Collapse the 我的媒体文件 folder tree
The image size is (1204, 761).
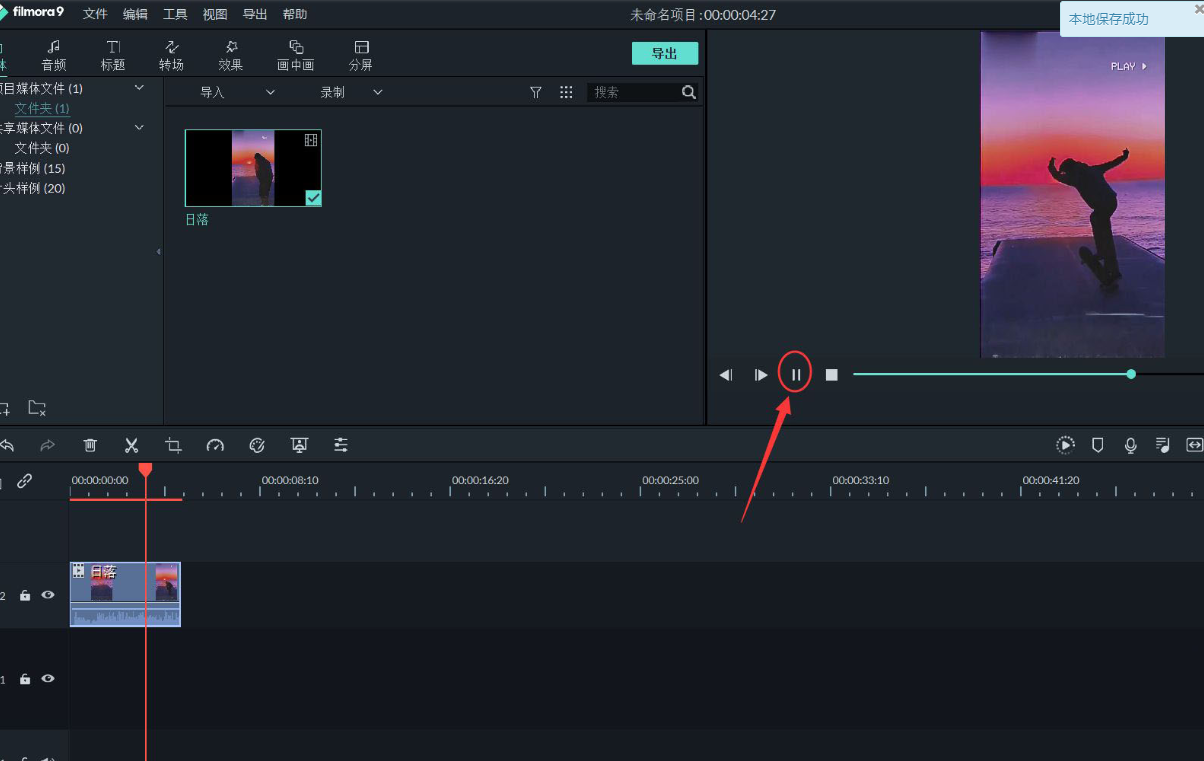[x=140, y=88]
